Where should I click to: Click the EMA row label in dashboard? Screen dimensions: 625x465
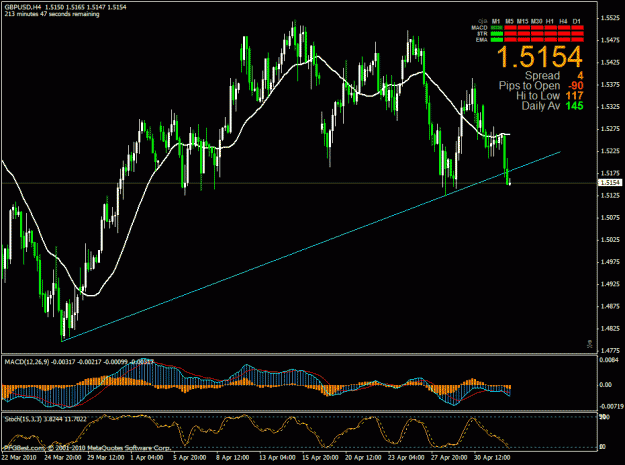482,40
